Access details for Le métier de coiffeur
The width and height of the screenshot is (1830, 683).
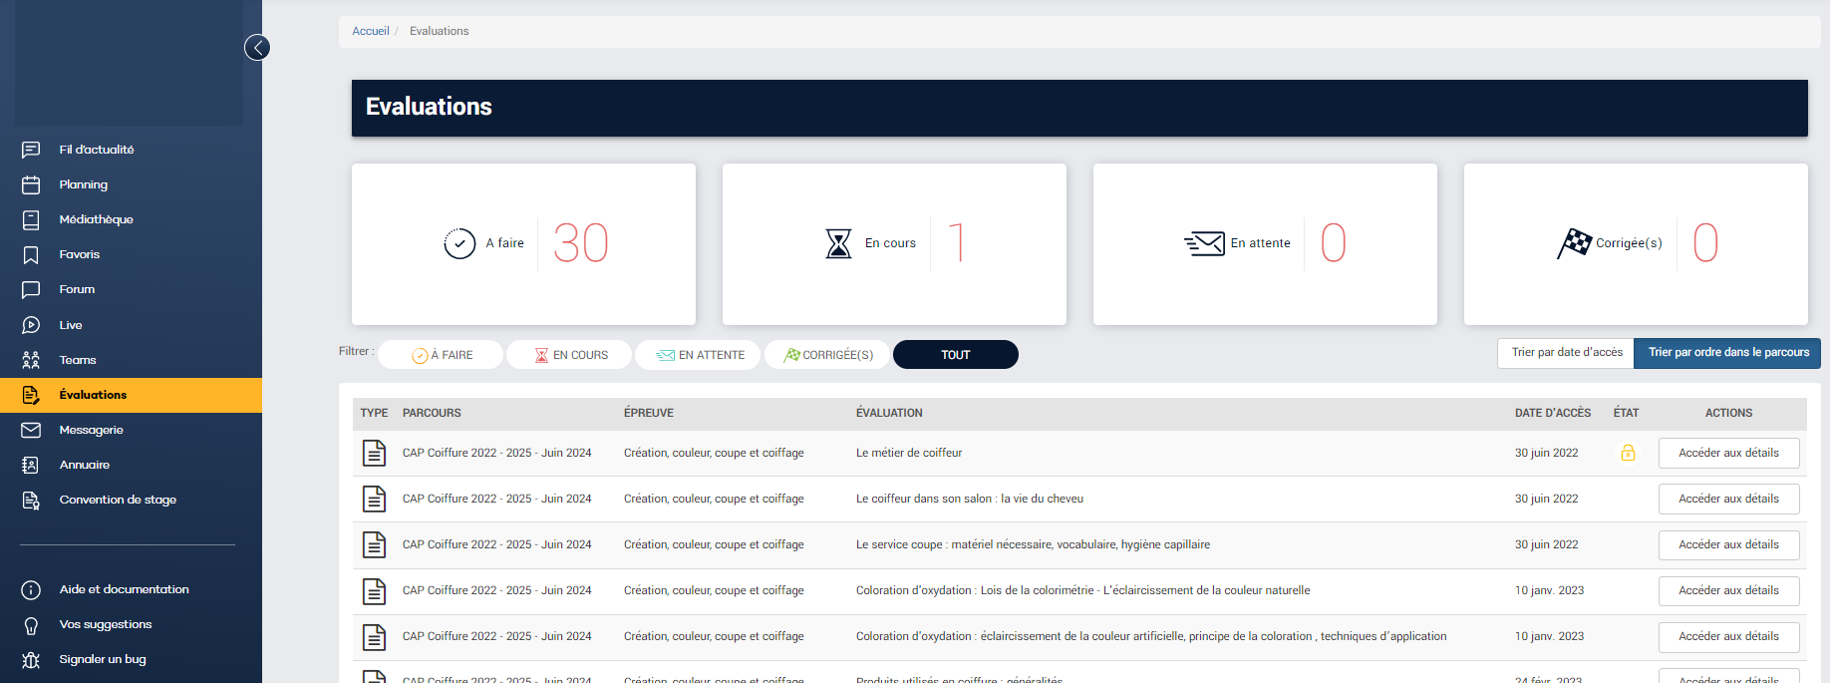(1728, 453)
